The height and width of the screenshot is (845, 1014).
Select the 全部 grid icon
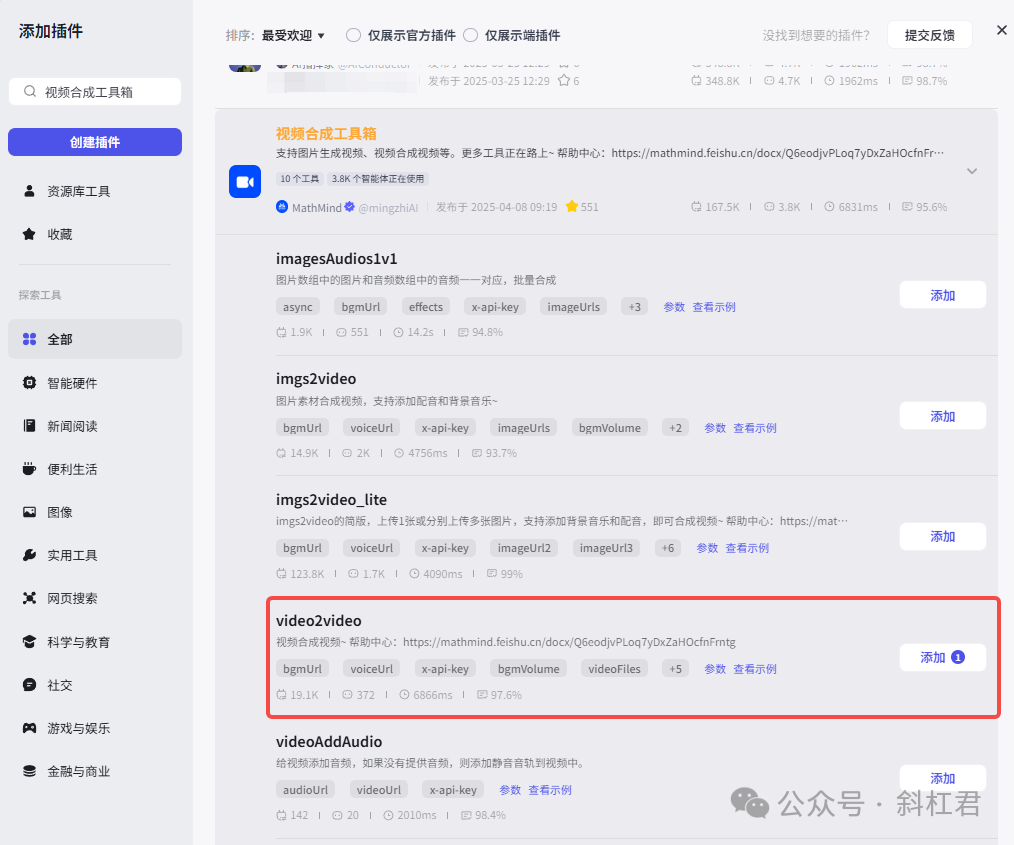click(29, 339)
